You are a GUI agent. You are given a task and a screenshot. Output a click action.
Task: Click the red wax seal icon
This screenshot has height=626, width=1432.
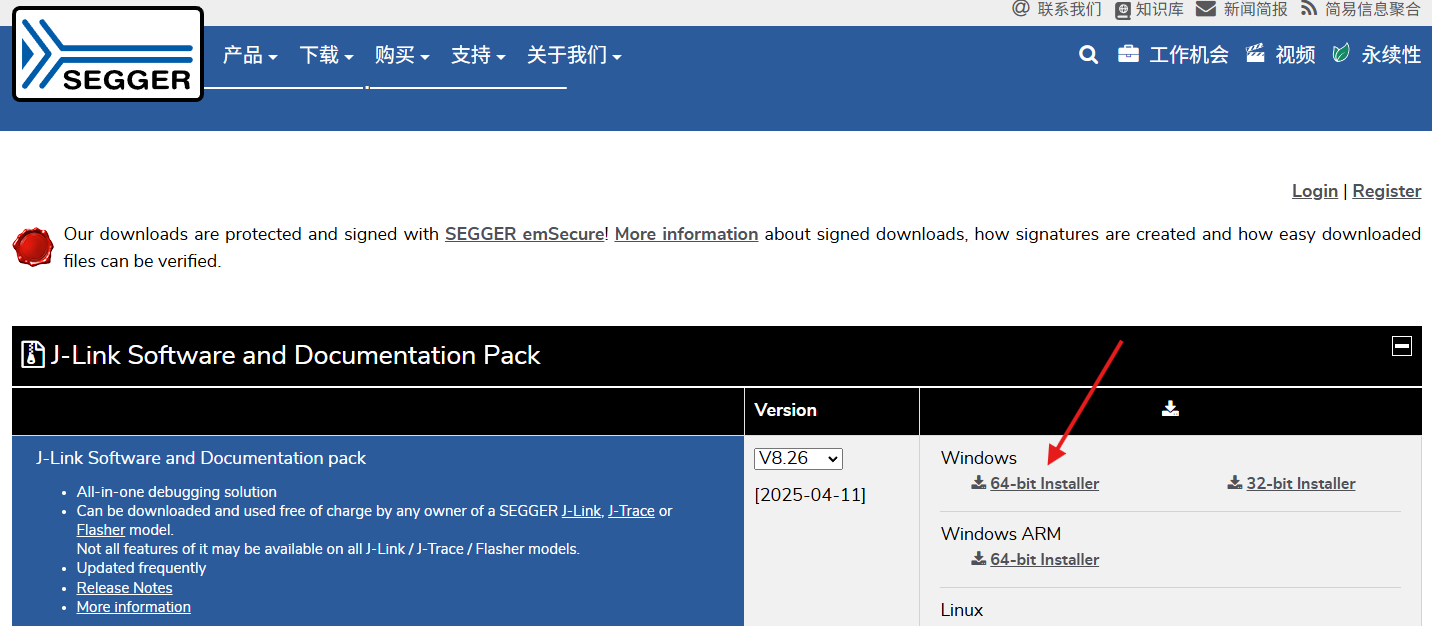click(x=33, y=247)
